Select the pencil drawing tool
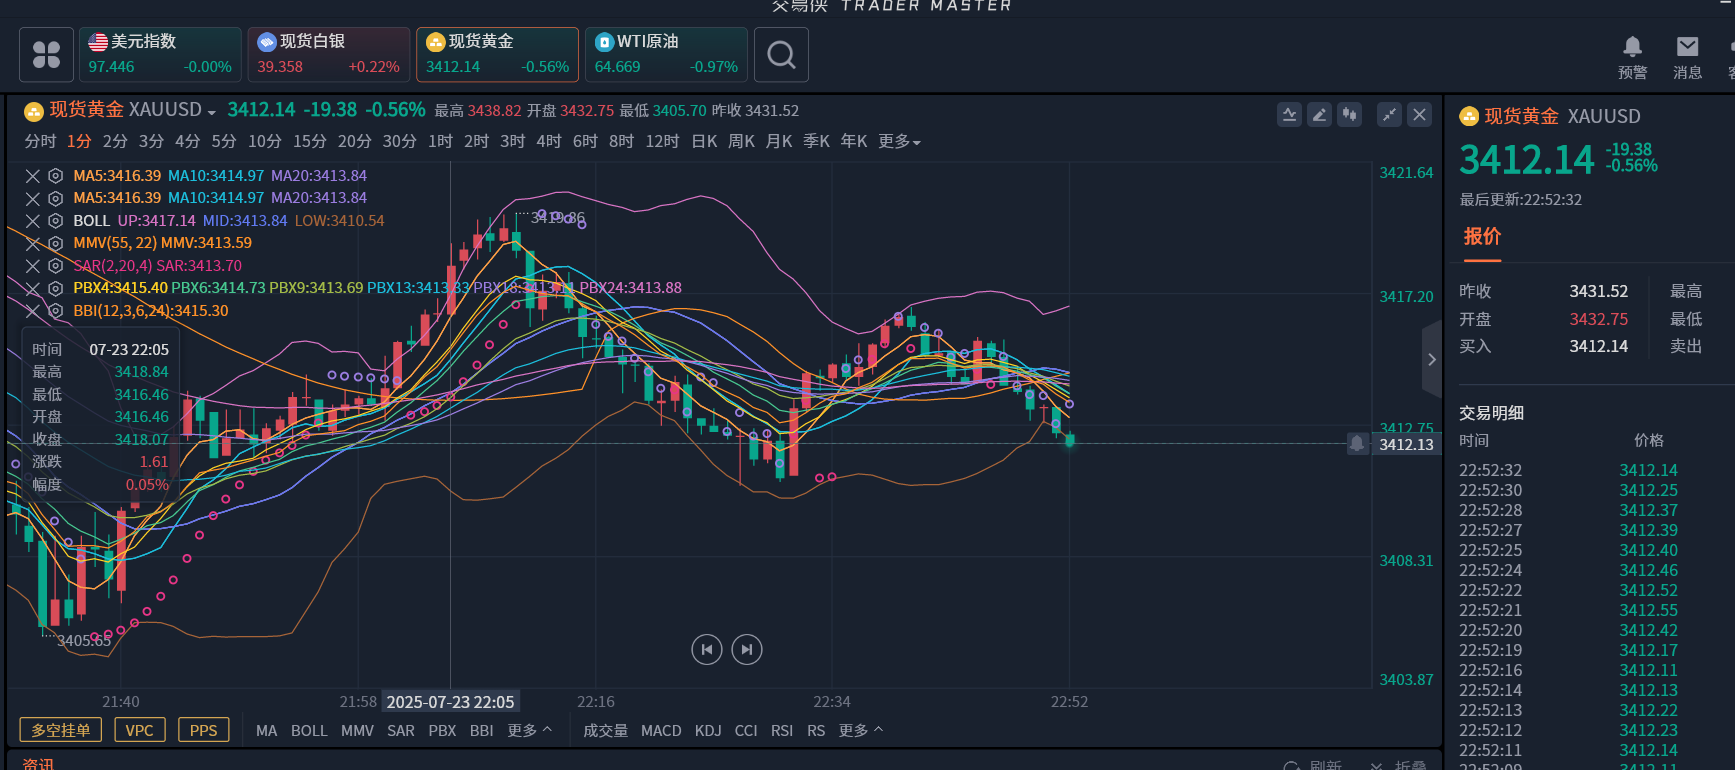This screenshot has width=1735, height=770. 1319,115
